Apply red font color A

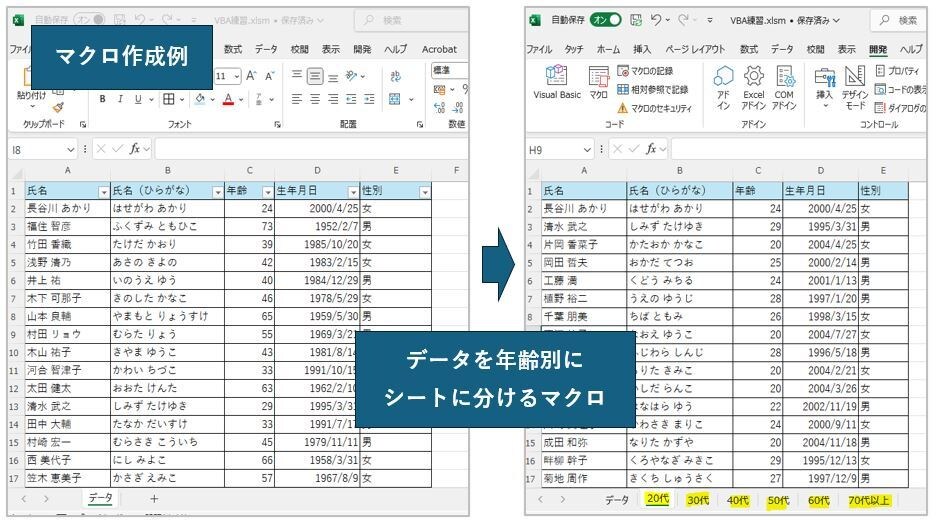click(228, 99)
